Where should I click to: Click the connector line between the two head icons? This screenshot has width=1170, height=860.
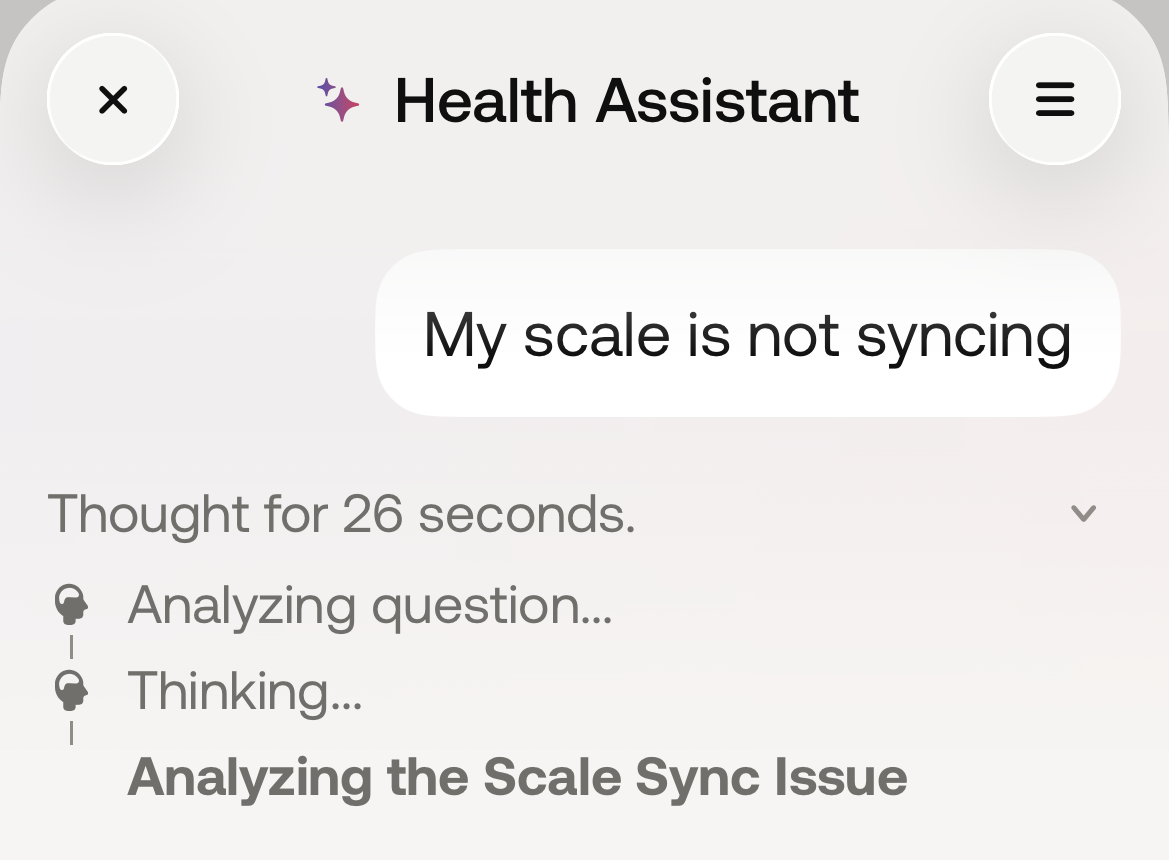coord(72,647)
